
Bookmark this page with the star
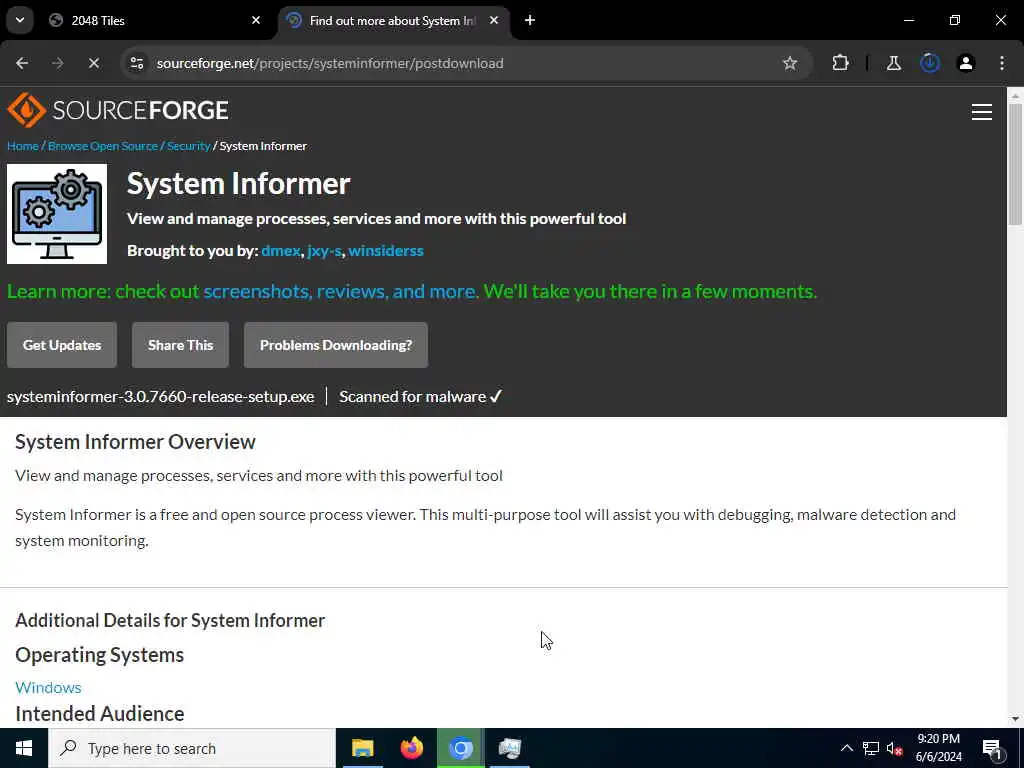790,63
